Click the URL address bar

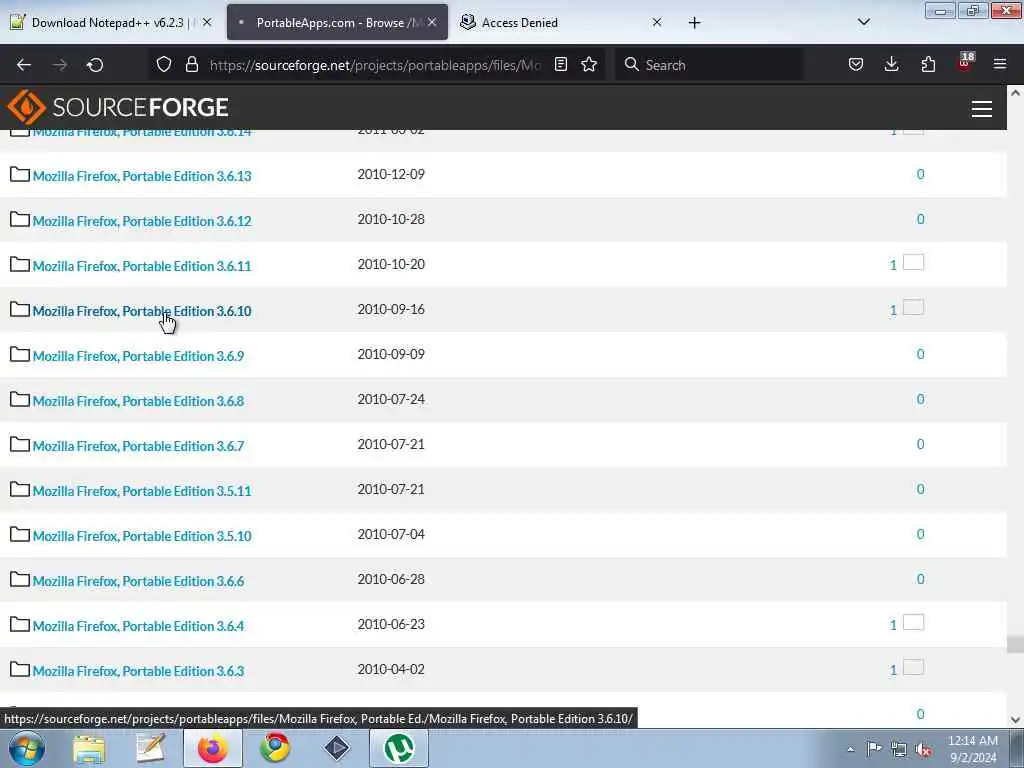pos(375,65)
